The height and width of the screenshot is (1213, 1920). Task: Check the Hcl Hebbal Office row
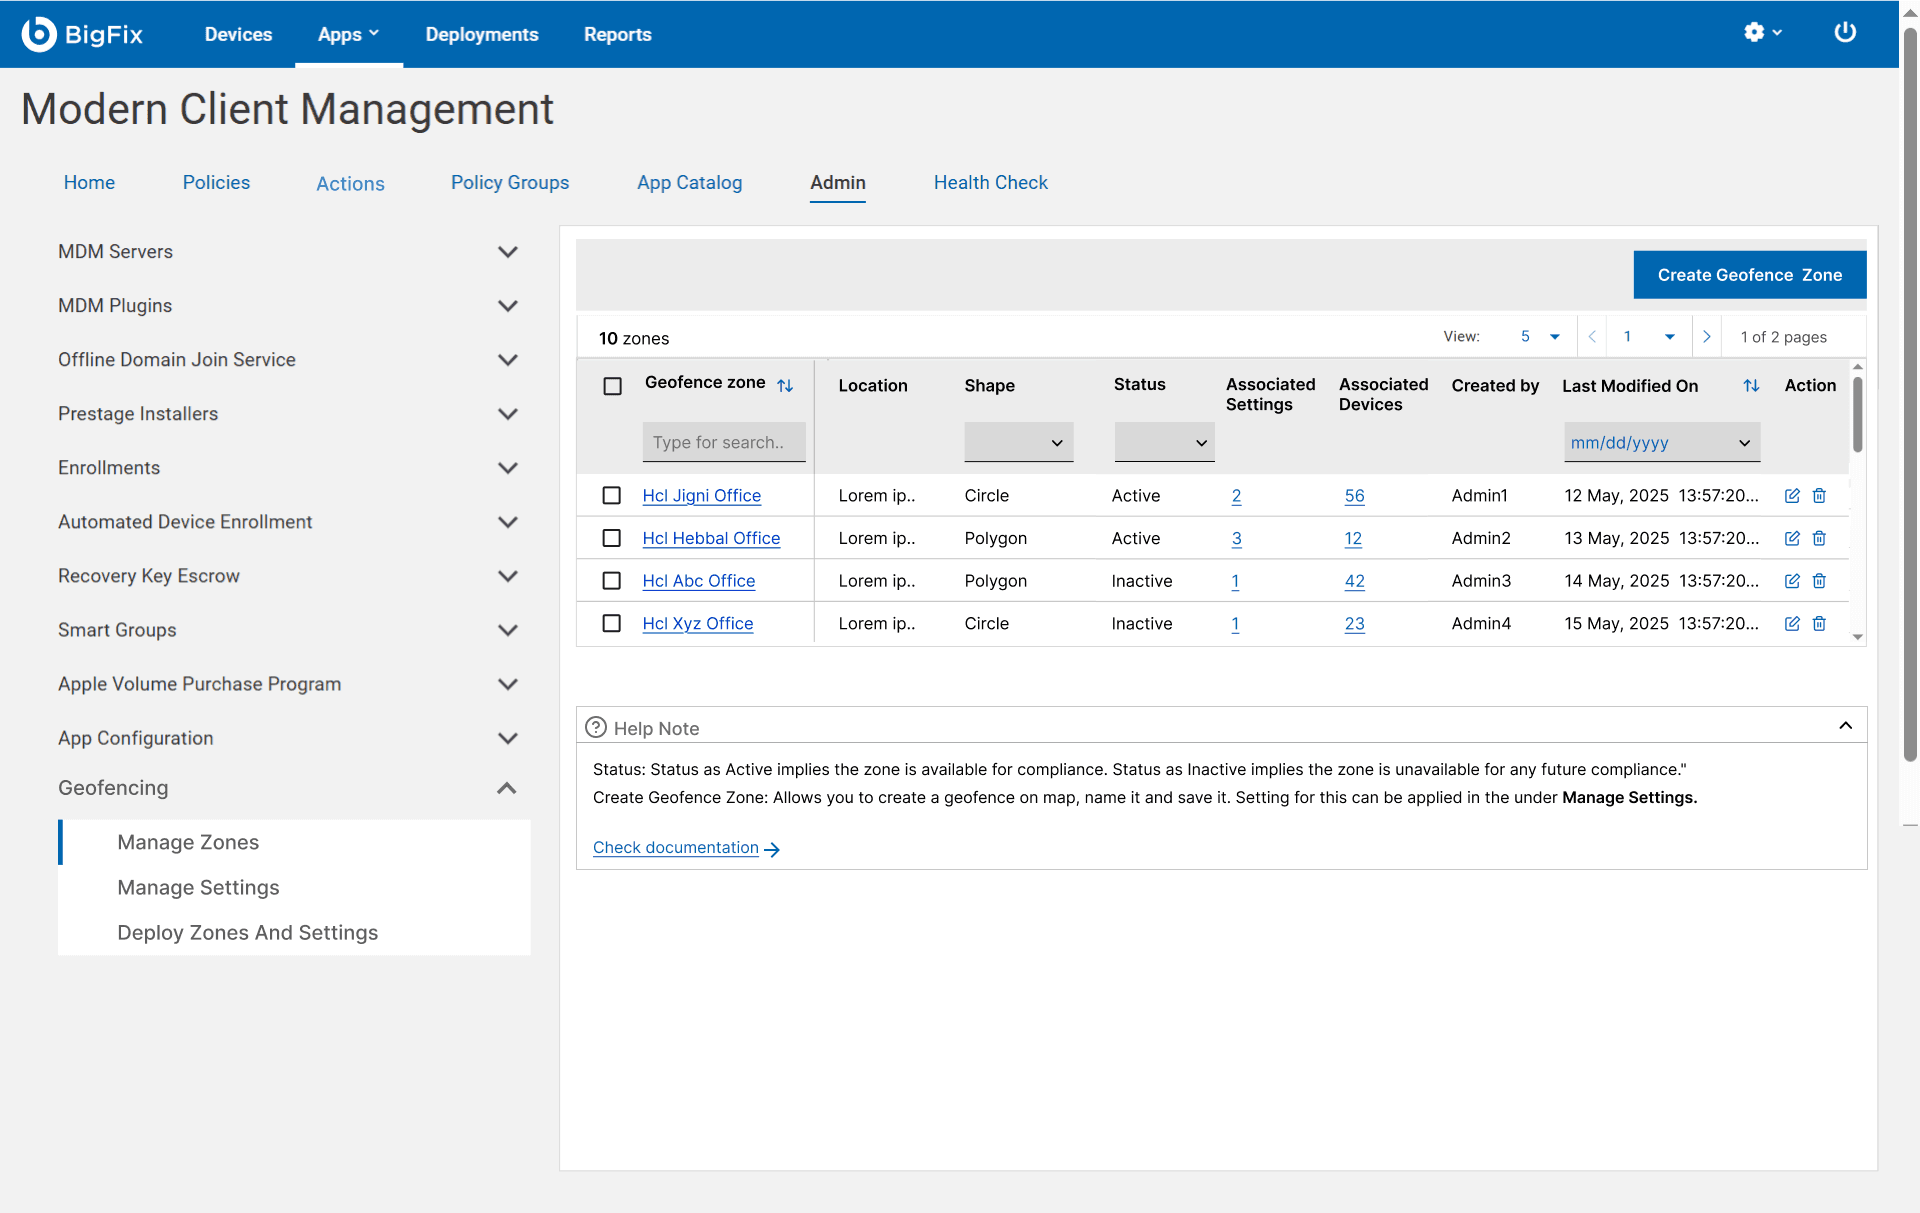[612, 538]
